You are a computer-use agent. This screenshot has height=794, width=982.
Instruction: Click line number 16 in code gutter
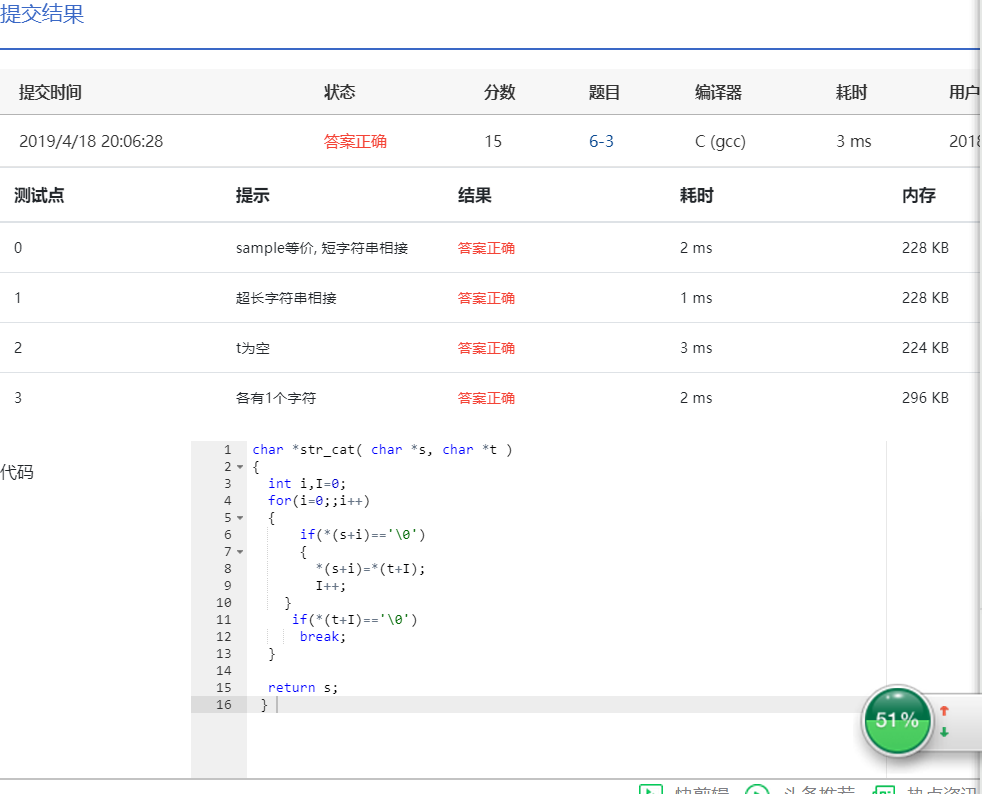(224, 704)
